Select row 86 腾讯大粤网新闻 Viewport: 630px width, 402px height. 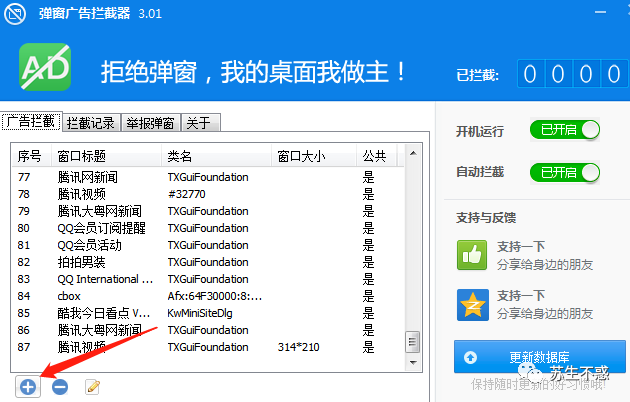[x=208, y=330]
